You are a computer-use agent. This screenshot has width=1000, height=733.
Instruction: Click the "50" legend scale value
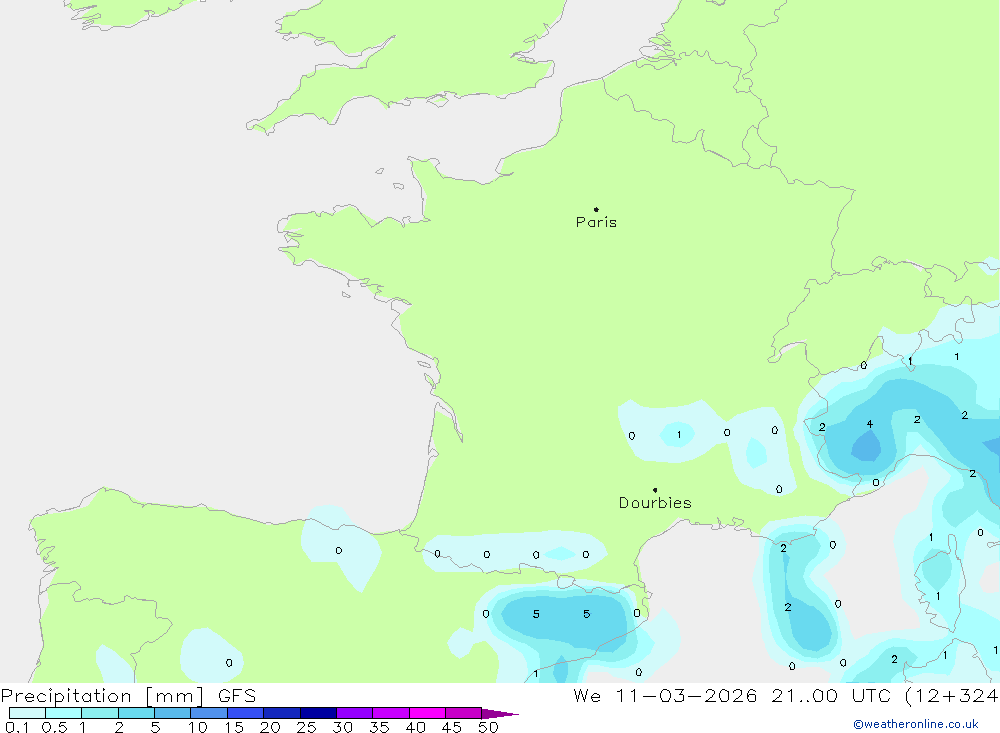pos(488,727)
